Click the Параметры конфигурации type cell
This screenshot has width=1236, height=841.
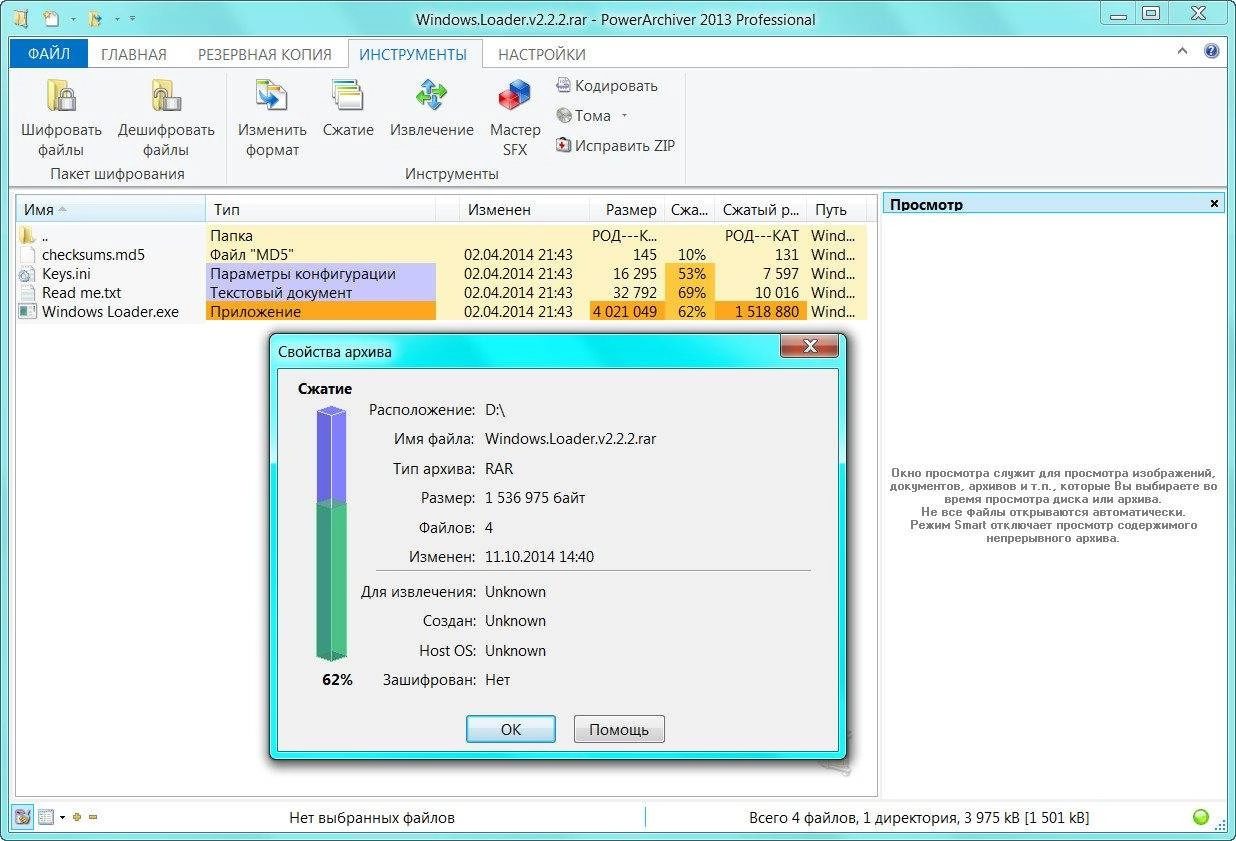click(x=321, y=274)
